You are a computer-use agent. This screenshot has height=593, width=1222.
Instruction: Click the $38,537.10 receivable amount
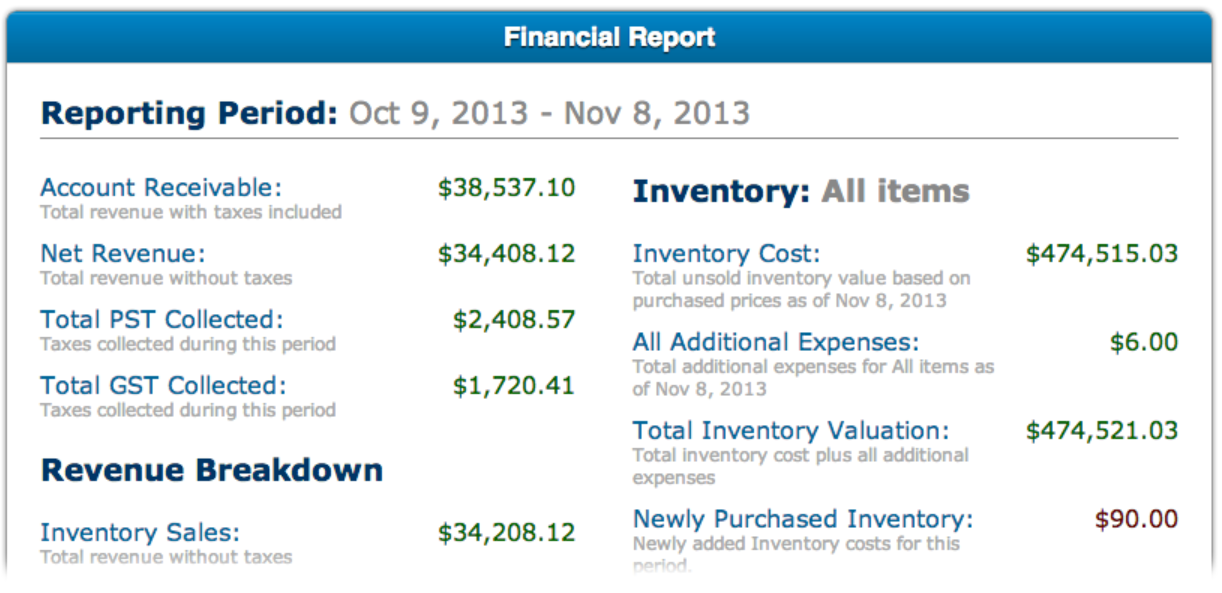tap(506, 188)
